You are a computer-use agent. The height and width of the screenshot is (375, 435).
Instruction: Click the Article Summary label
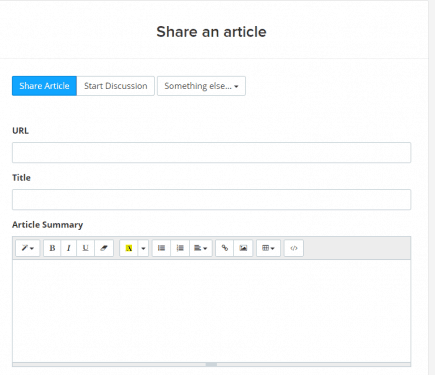click(x=47, y=225)
